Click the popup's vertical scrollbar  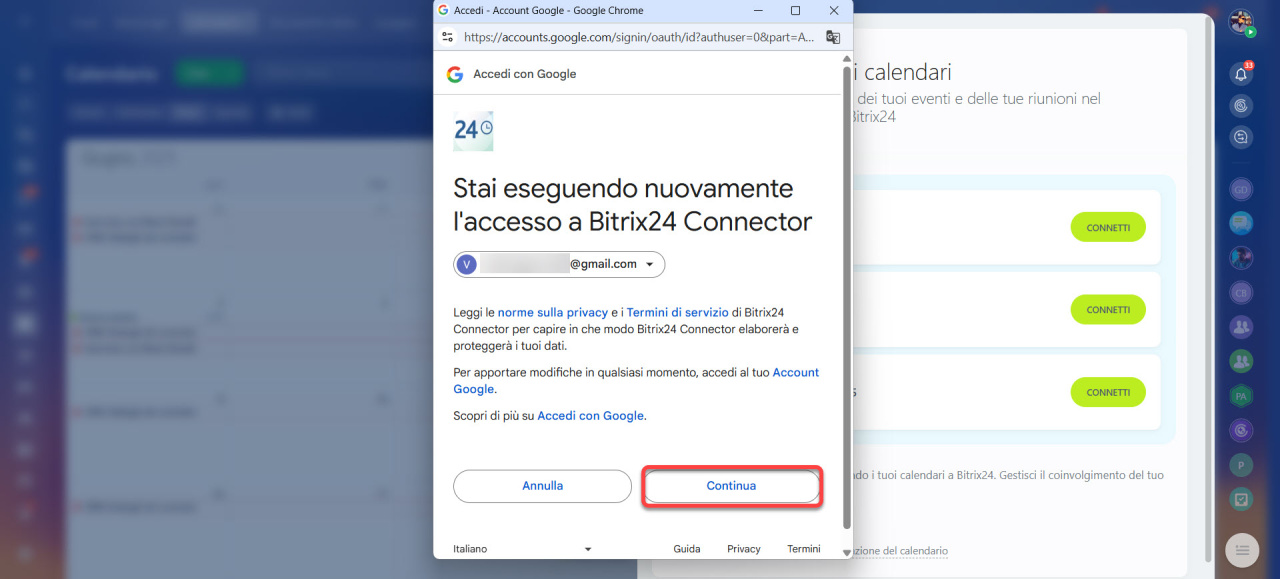point(848,300)
